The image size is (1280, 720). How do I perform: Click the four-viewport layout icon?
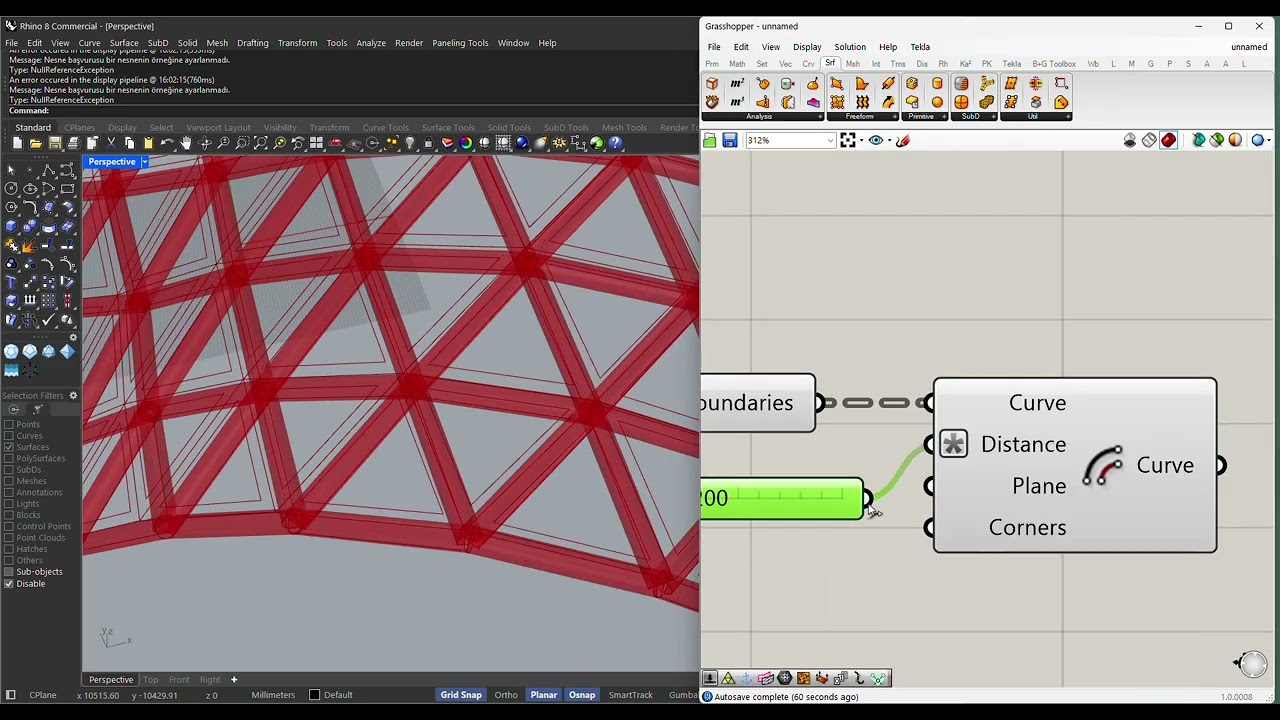pos(316,143)
